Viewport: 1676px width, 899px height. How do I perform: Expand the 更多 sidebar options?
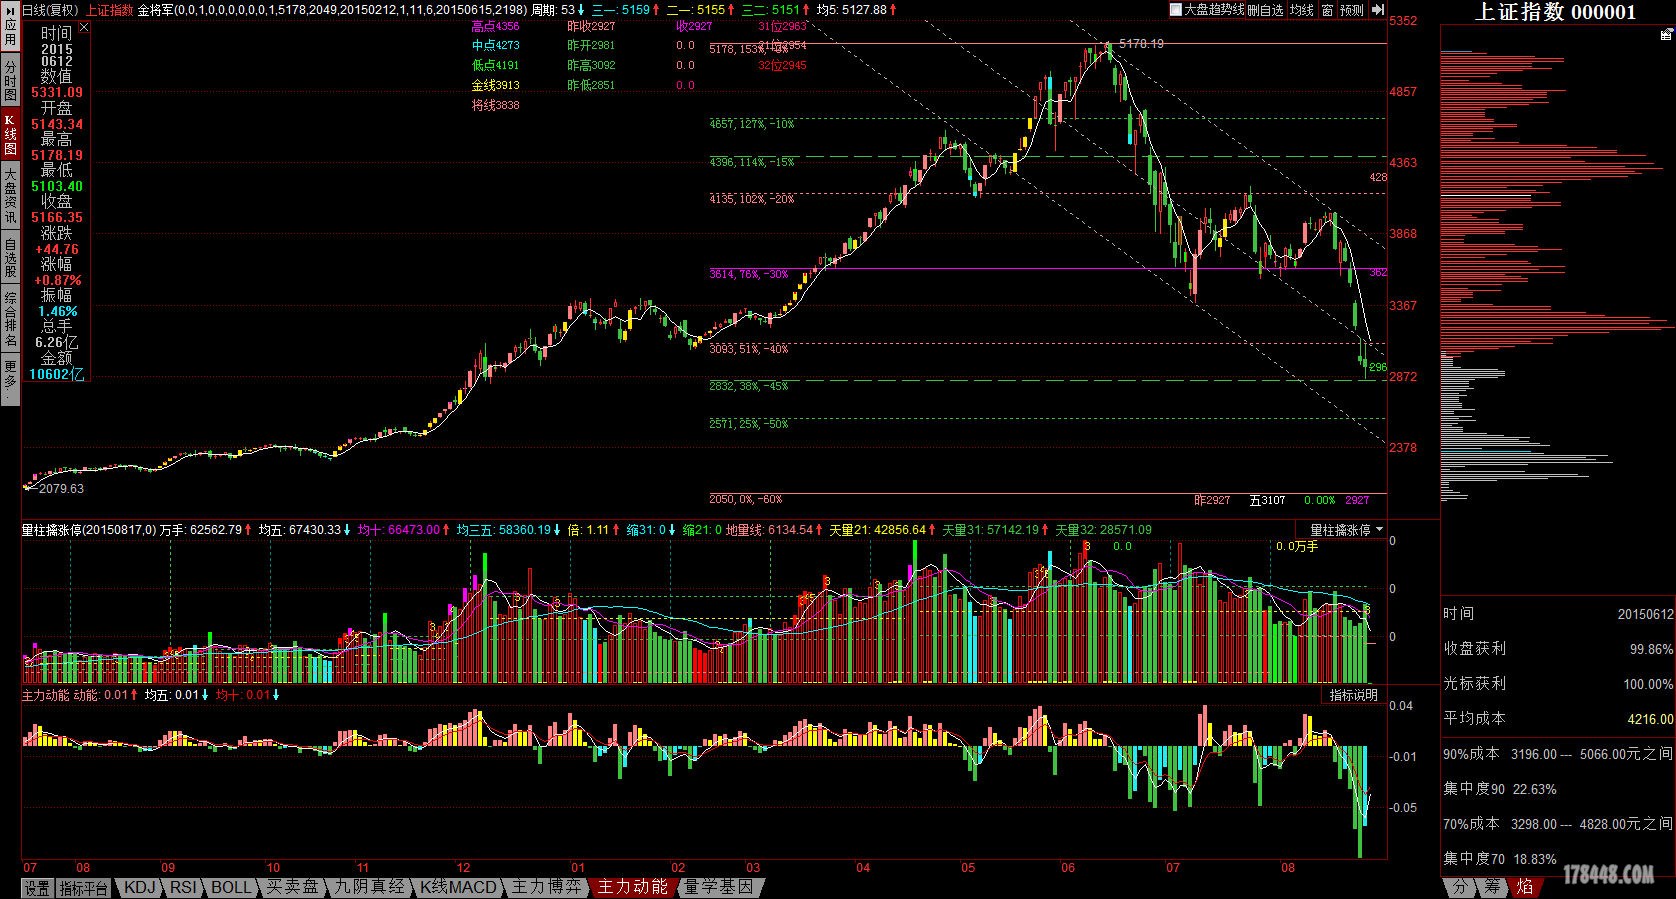[10, 381]
